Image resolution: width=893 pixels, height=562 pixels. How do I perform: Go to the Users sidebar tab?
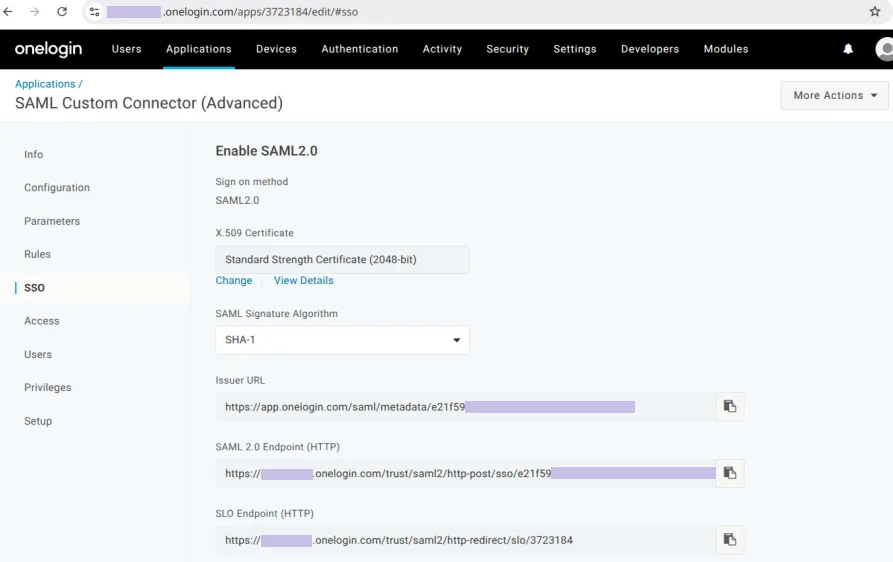(x=38, y=354)
